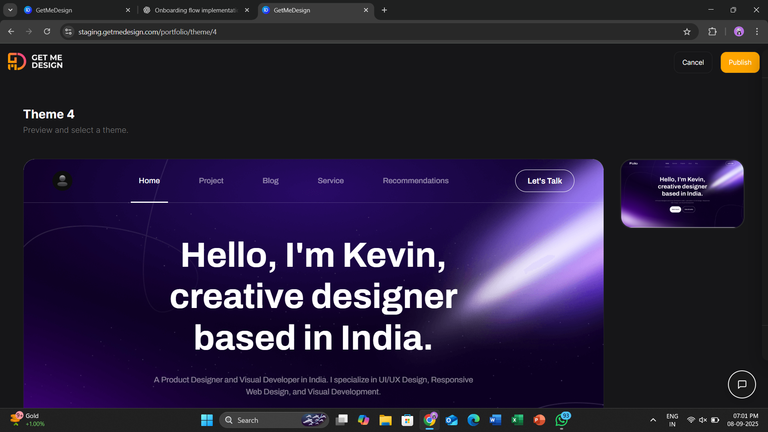This screenshot has width=768, height=432.
Task: Click the profile avatar in preview header
Action: coord(62,181)
